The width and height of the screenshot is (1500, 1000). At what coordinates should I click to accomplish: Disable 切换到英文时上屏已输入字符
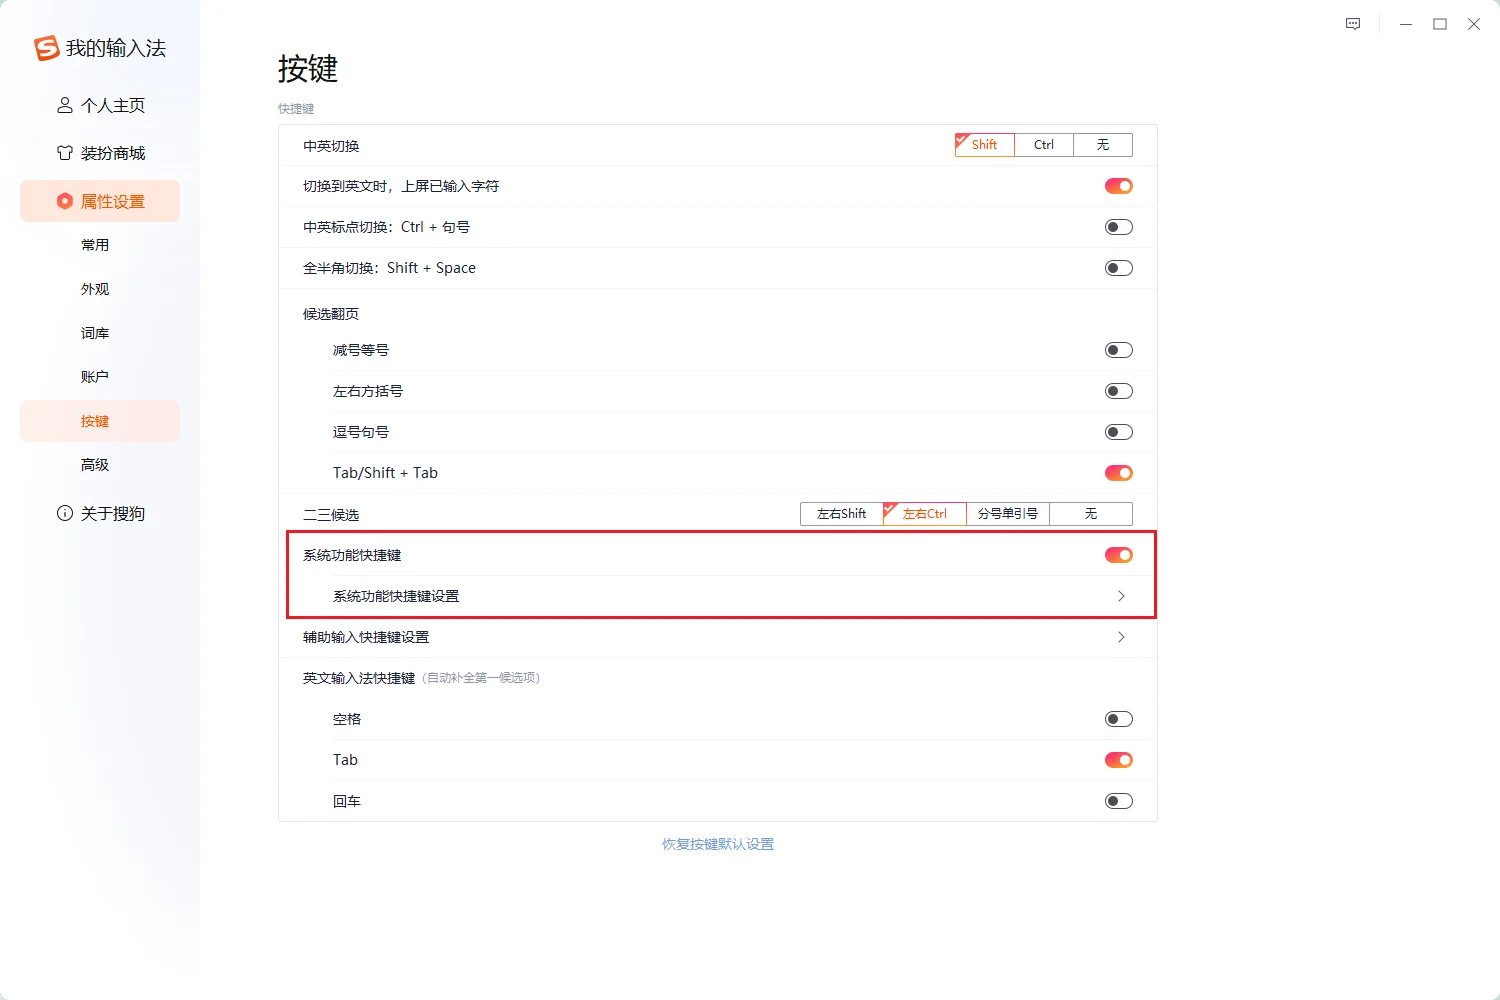(1118, 186)
